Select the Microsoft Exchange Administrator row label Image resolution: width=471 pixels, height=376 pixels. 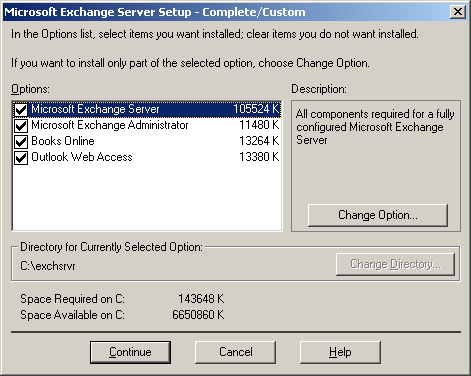point(110,125)
